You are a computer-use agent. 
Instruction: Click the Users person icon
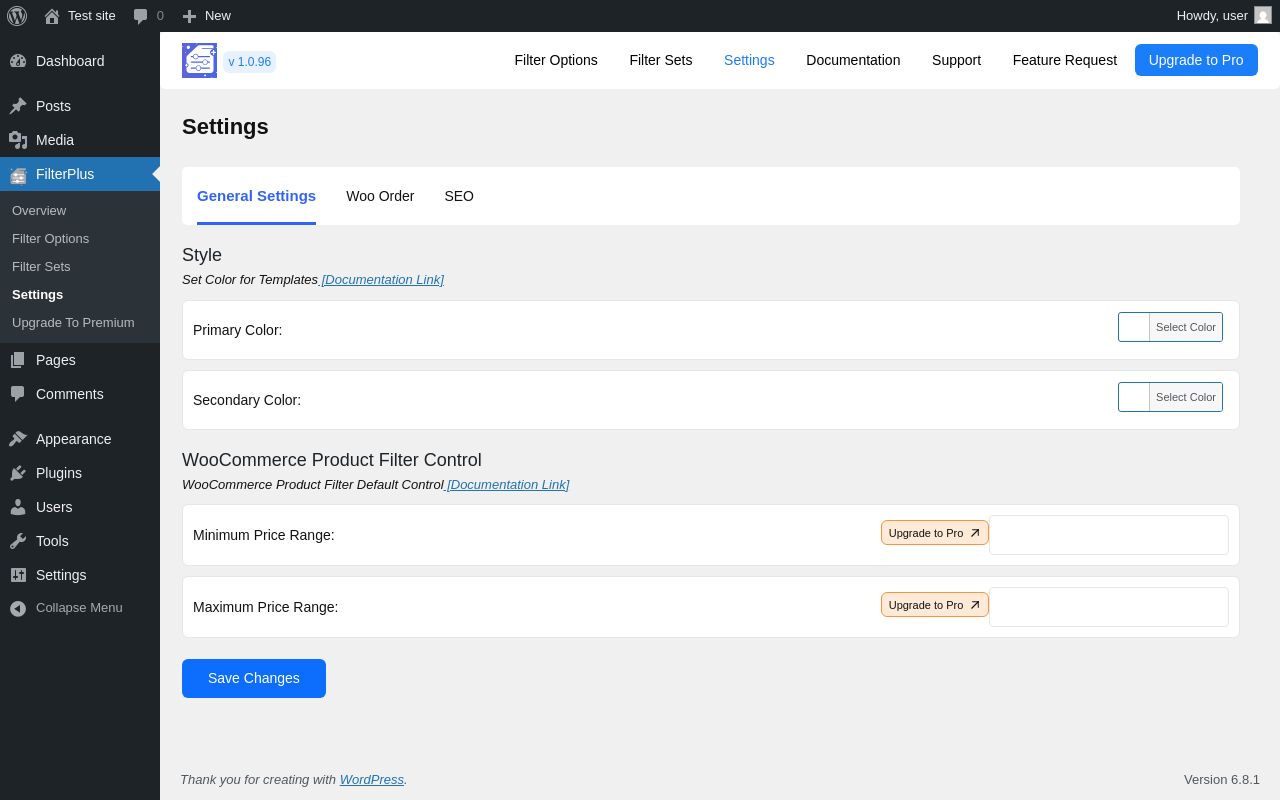pos(18,507)
